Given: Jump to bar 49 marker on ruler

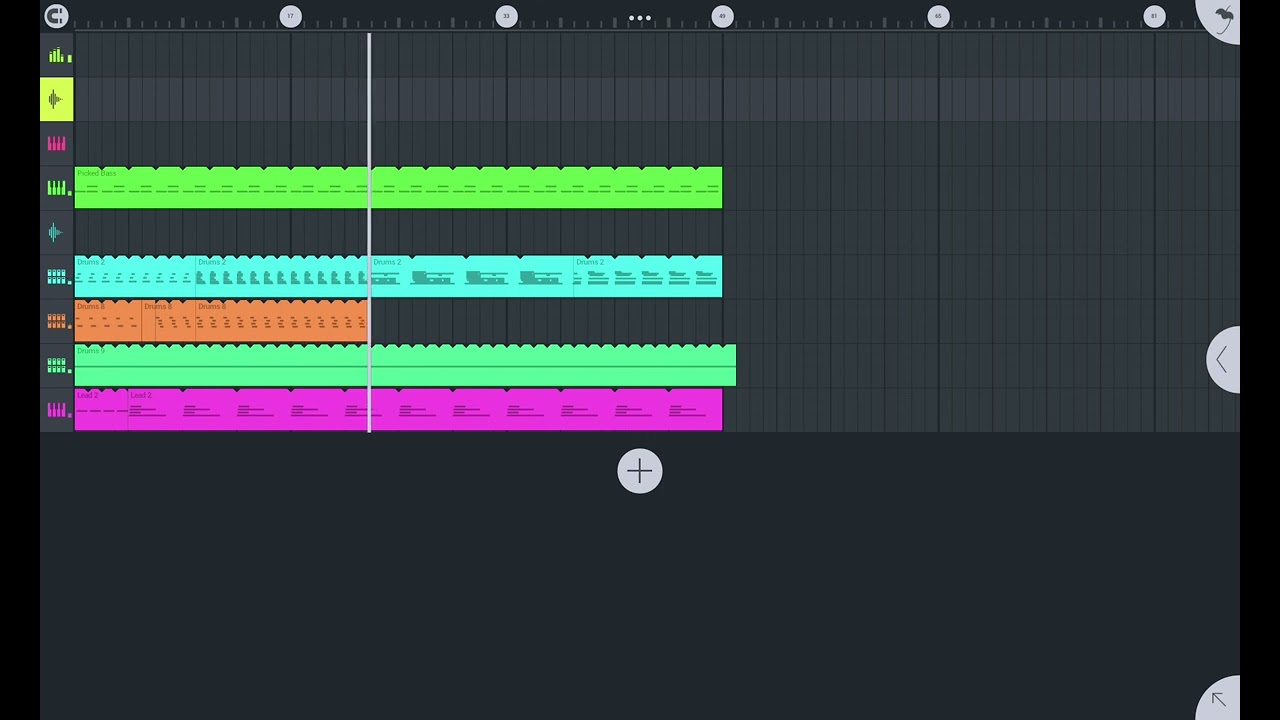Looking at the screenshot, I should (722, 16).
